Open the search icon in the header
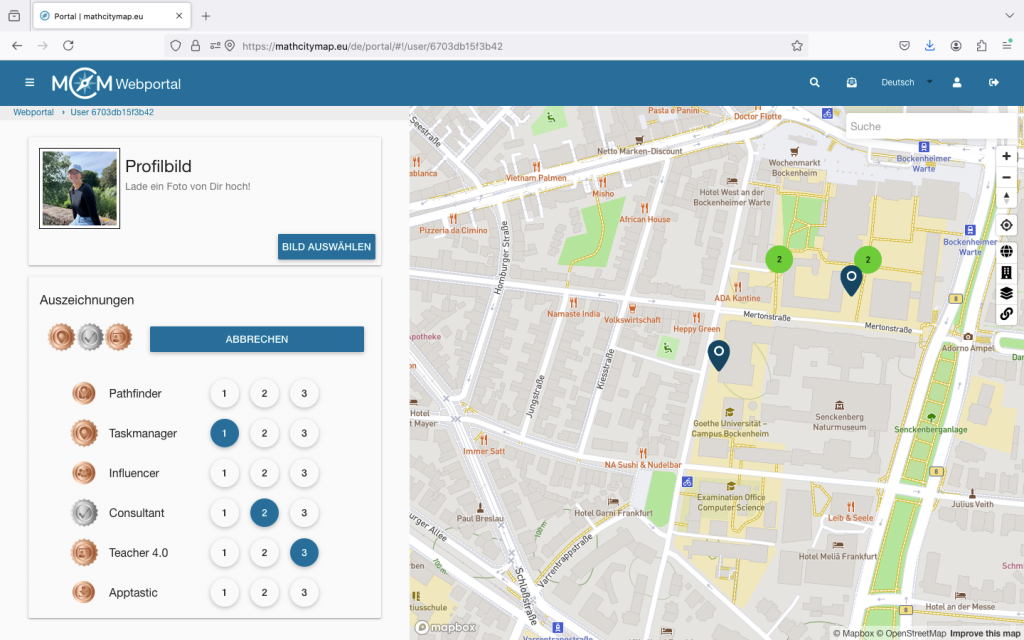The width and height of the screenshot is (1024, 640). tap(815, 83)
